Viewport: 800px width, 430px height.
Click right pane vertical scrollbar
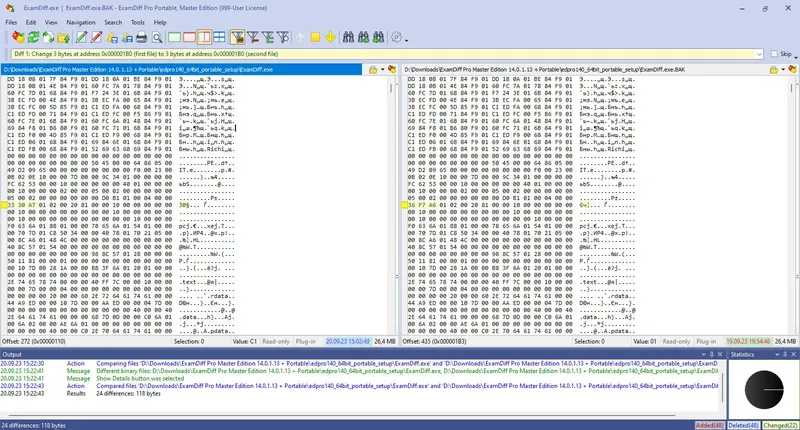(x=792, y=206)
